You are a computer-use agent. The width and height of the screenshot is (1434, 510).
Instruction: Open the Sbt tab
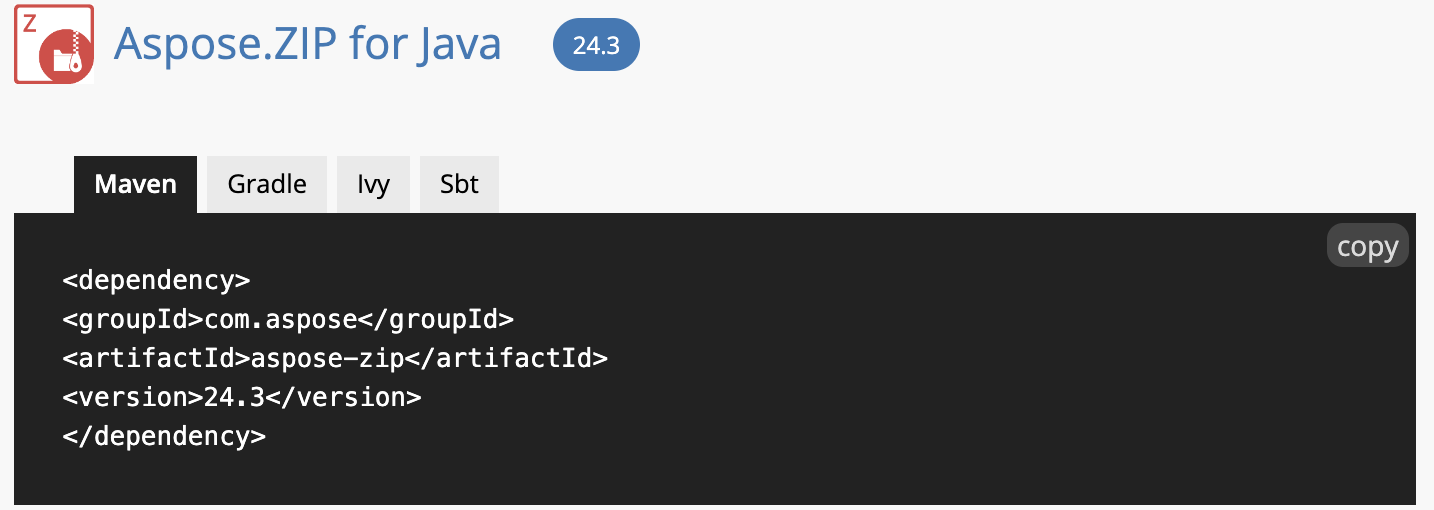(x=459, y=184)
